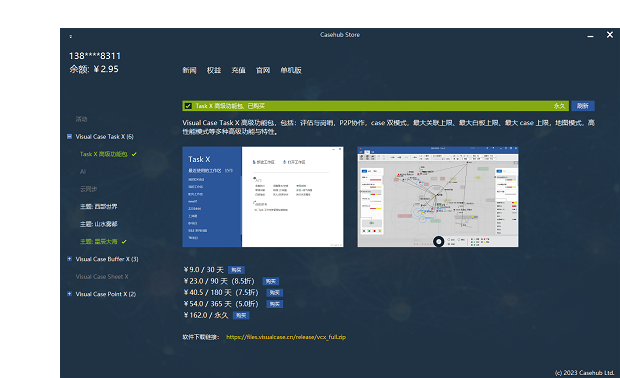The image size is (620, 378).
Task: Open the vcx_full.zip download link
Action: tap(286, 337)
